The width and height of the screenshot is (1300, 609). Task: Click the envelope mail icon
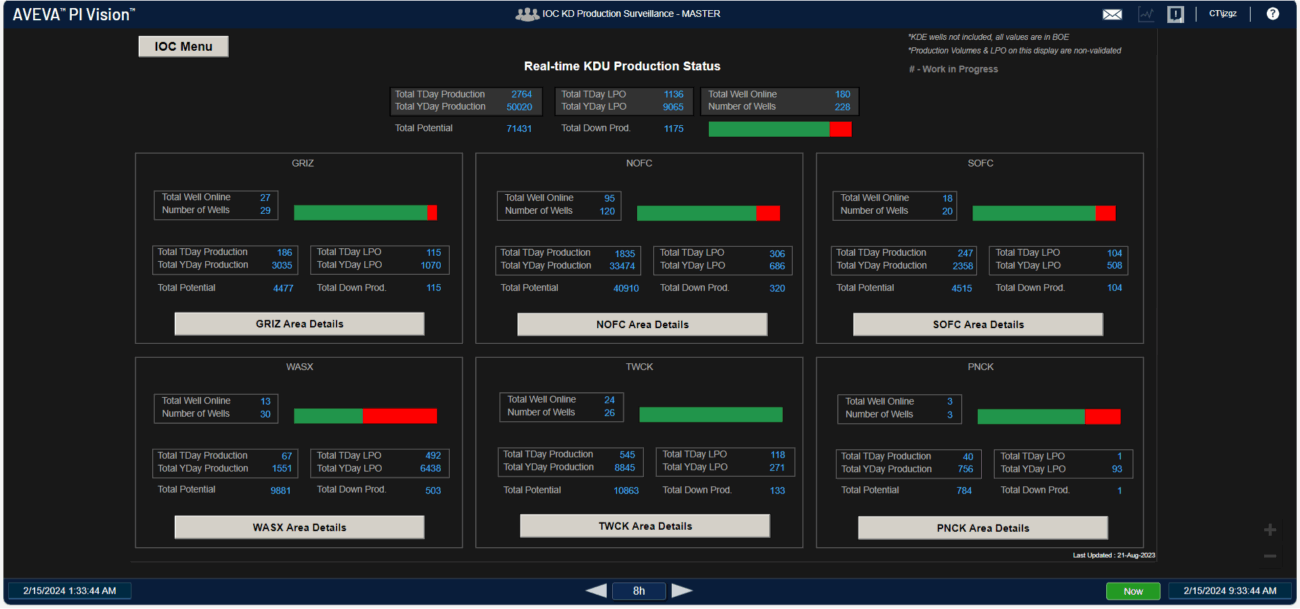pos(1112,14)
